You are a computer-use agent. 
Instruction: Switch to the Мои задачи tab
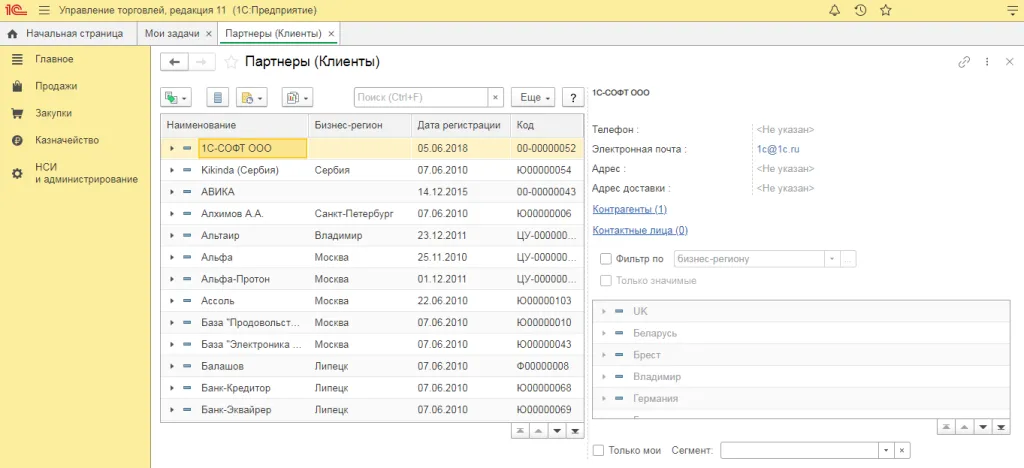(x=171, y=33)
